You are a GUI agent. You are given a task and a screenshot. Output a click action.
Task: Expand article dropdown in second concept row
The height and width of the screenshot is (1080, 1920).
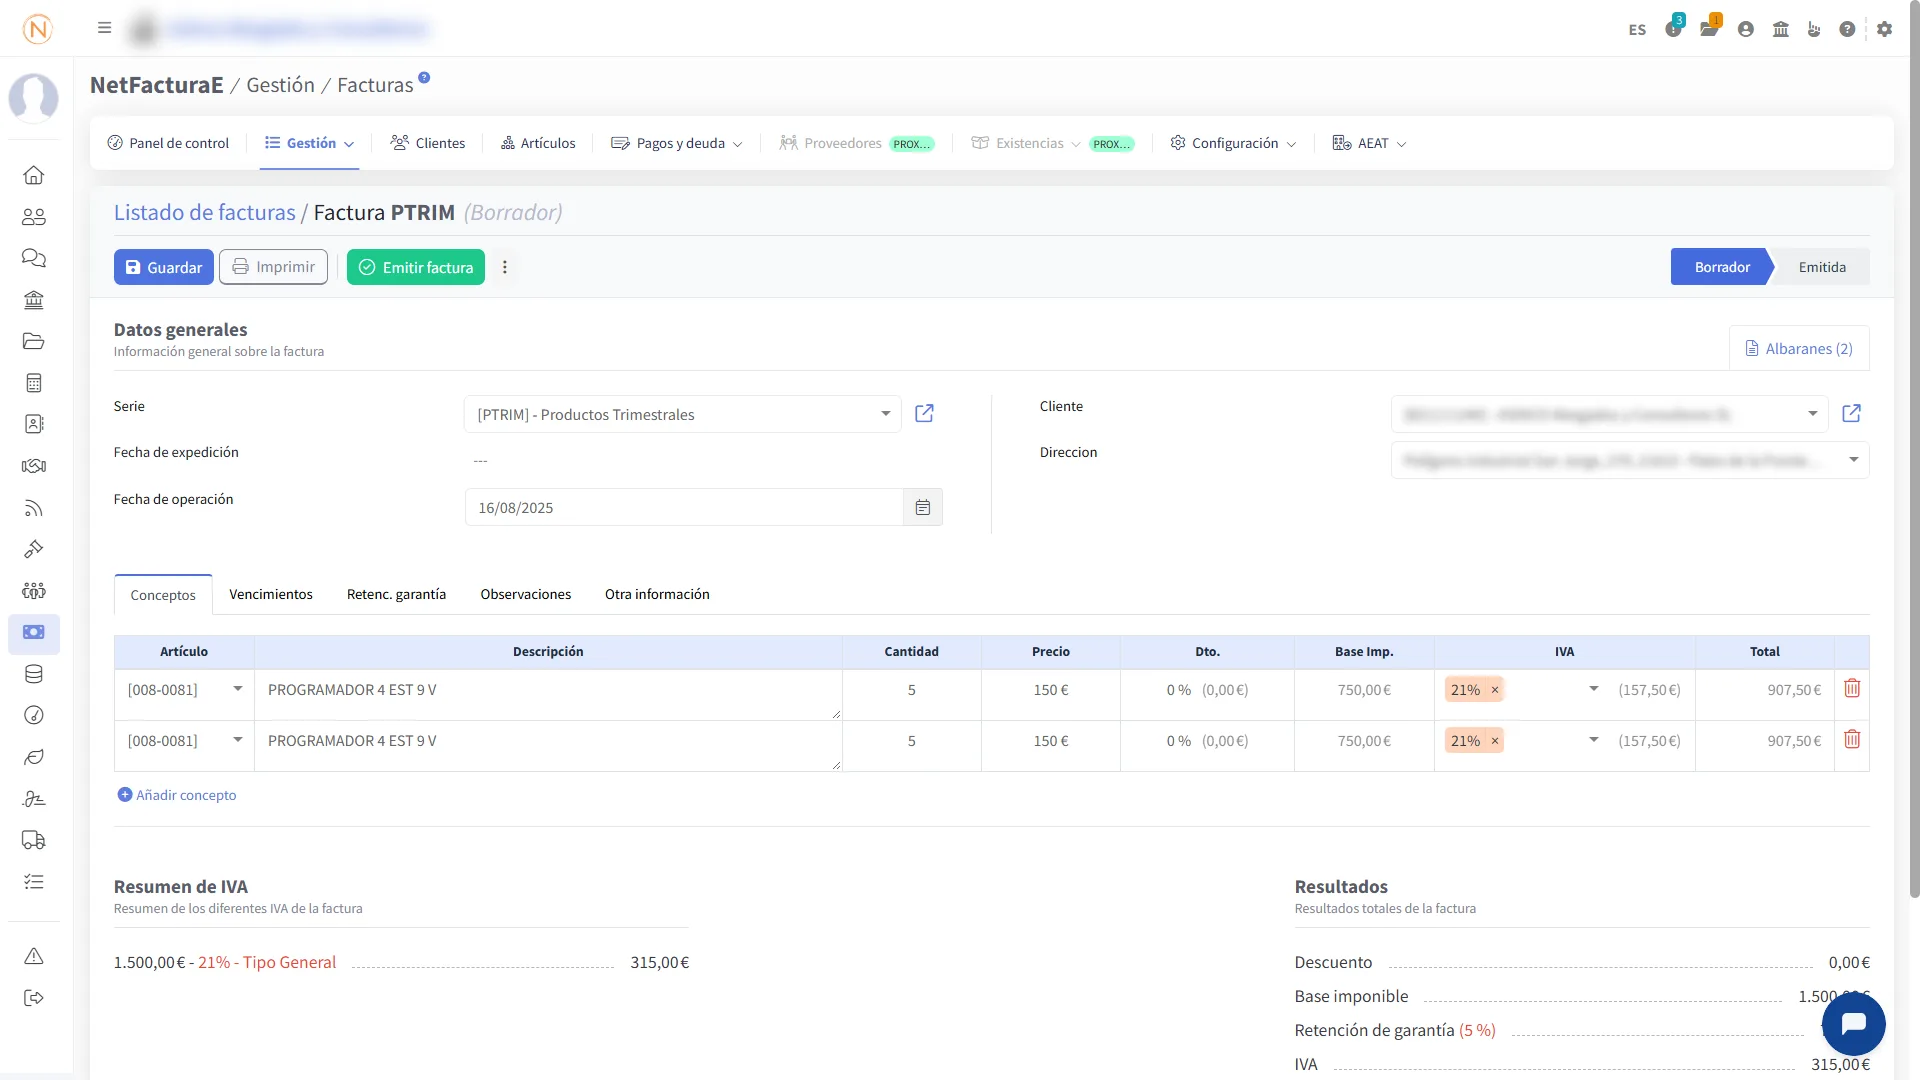pyautogui.click(x=238, y=740)
